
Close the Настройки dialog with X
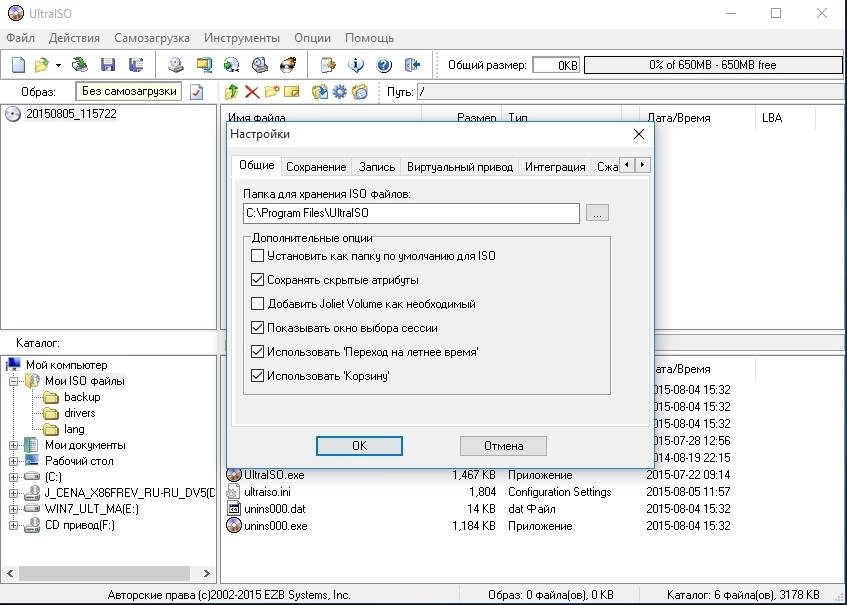pyautogui.click(x=638, y=134)
